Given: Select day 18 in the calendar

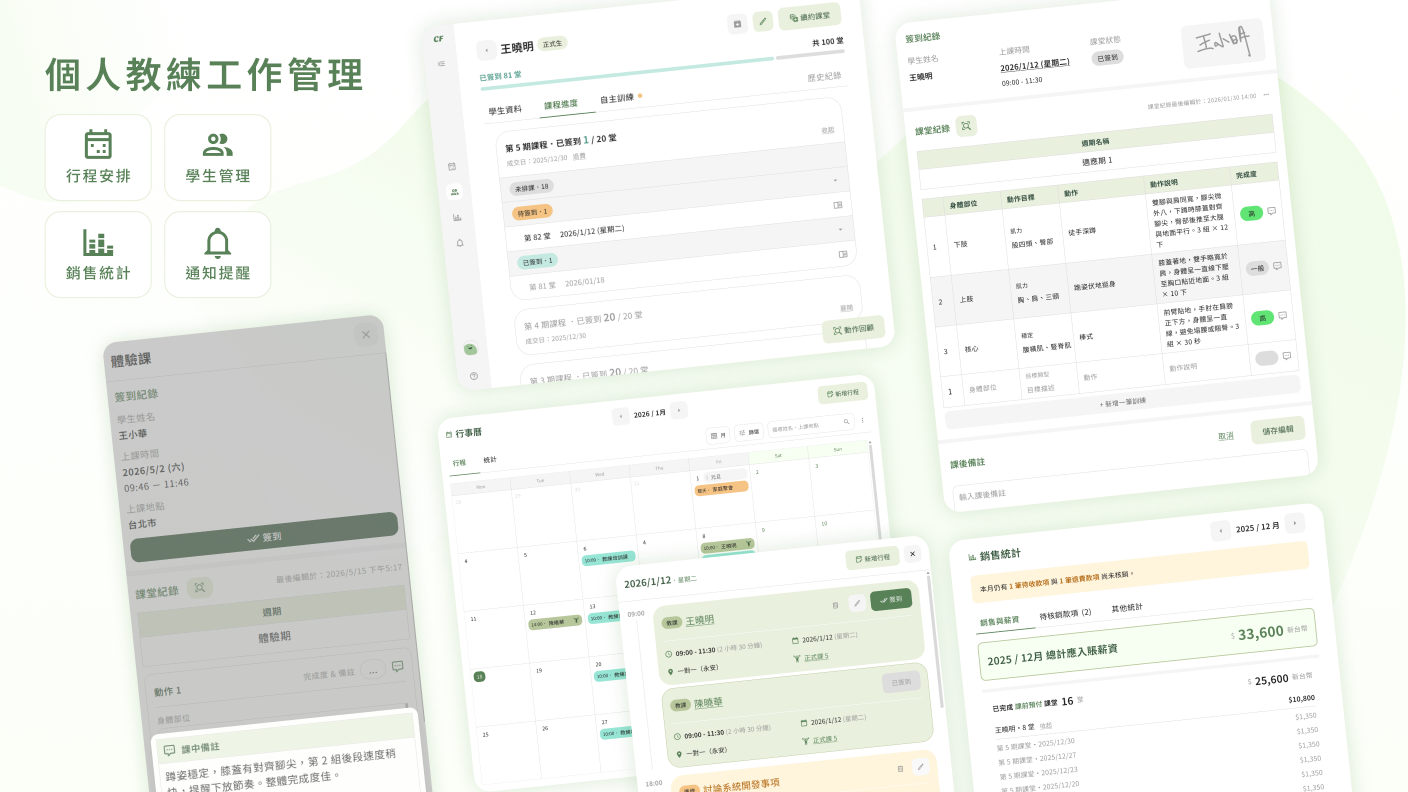Looking at the screenshot, I should pyautogui.click(x=479, y=677).
